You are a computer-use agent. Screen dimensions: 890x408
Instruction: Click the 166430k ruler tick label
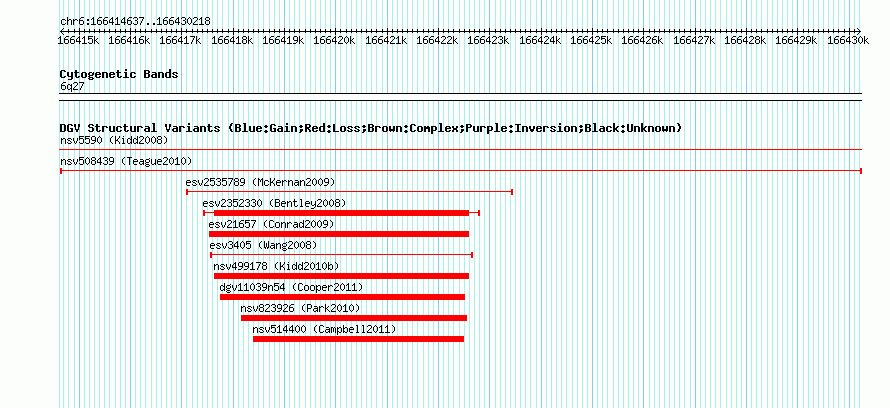pos(847,40)
